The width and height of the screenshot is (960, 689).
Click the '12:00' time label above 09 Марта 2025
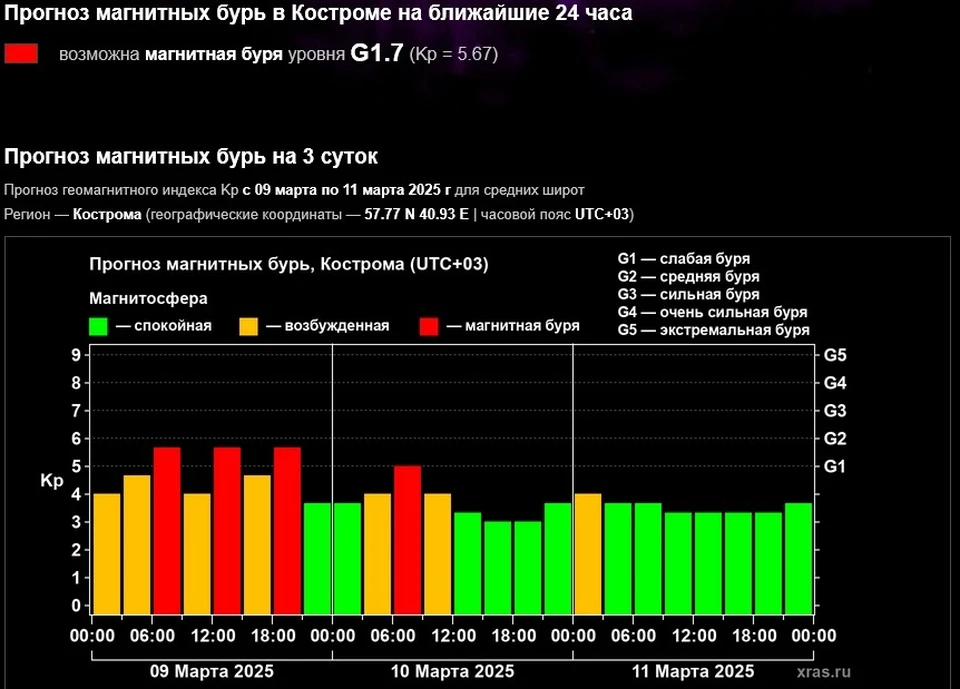(x=212, y=636)
